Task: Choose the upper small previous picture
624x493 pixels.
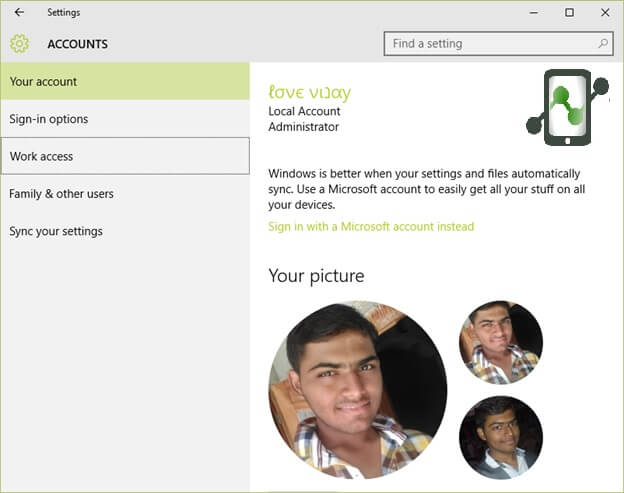Action: (501, 342)
